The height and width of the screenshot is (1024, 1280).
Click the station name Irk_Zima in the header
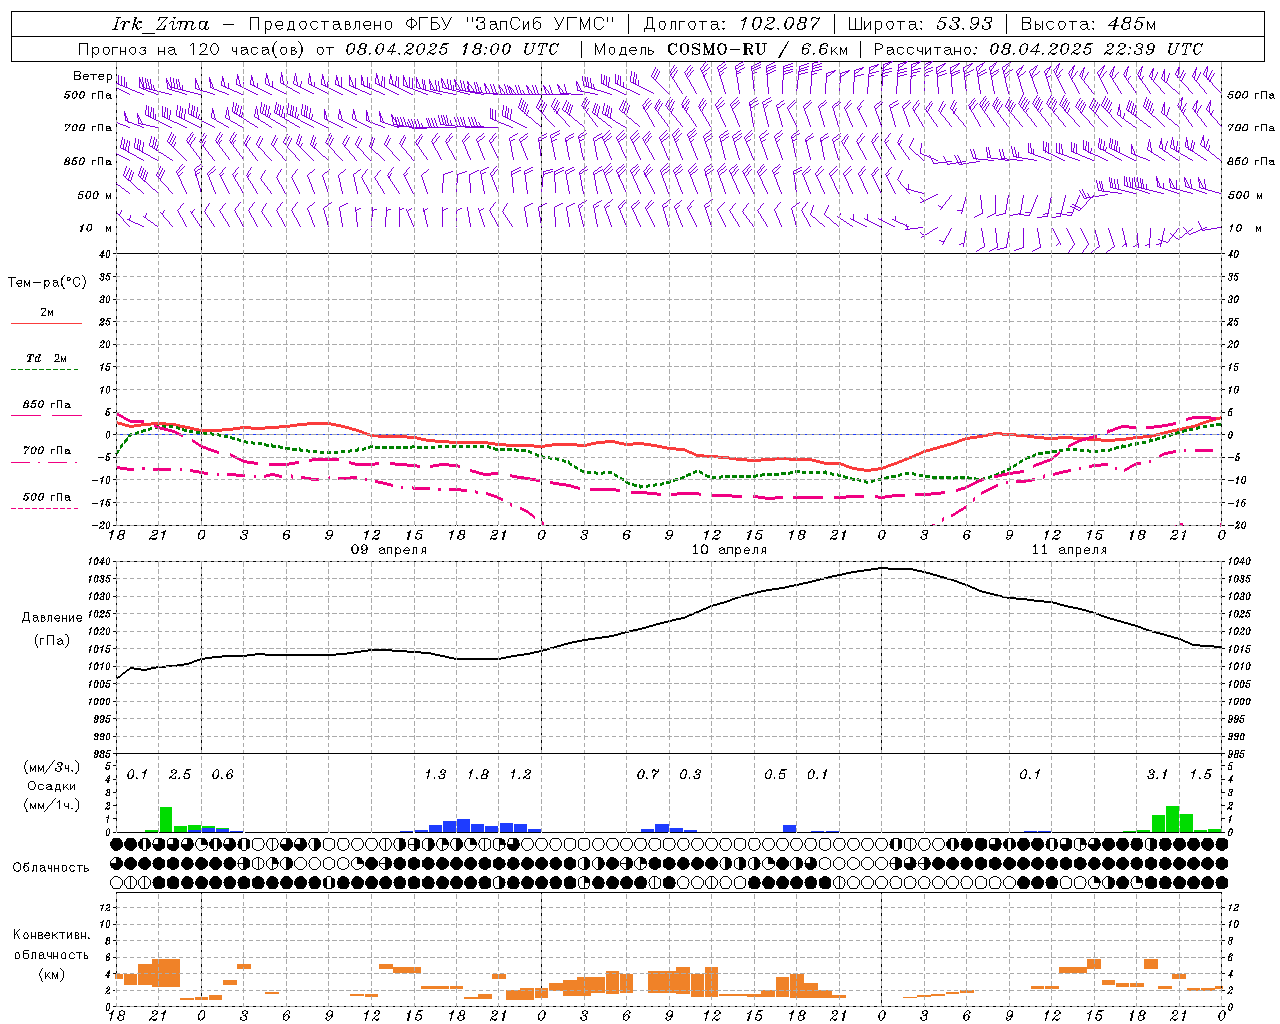coord(160,24)
